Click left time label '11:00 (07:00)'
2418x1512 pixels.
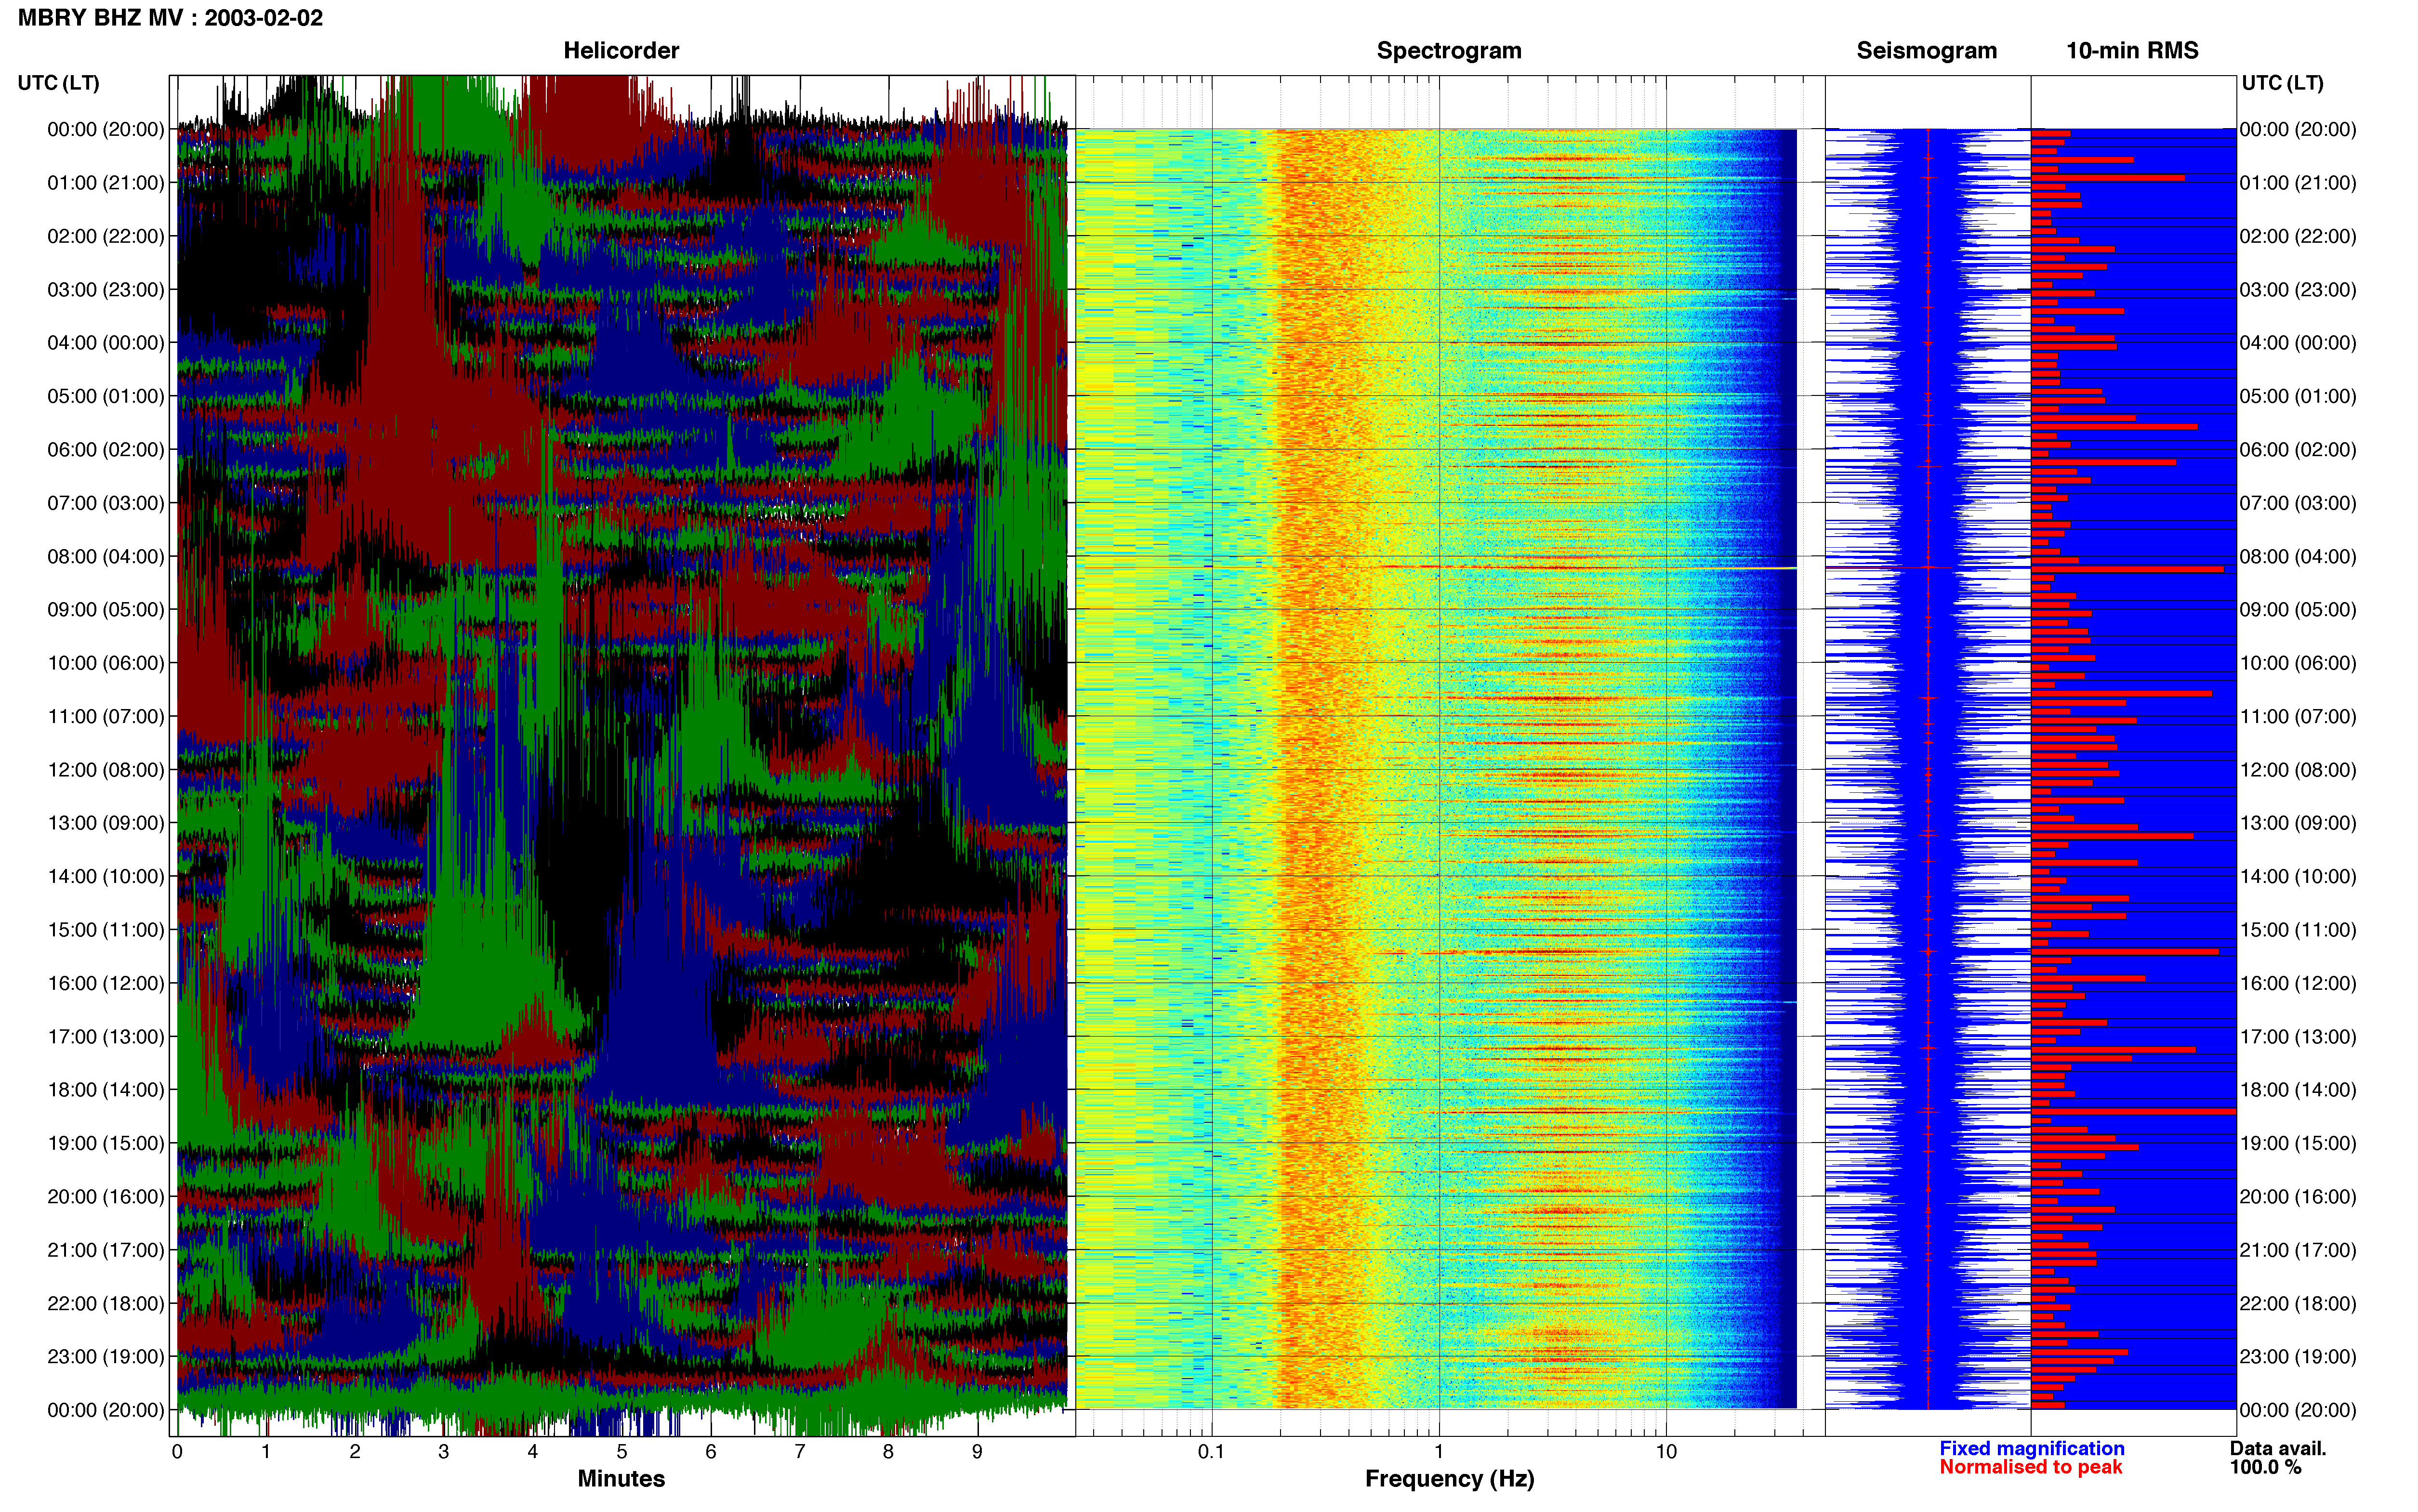pyautogui.click(x=106, y=716)
